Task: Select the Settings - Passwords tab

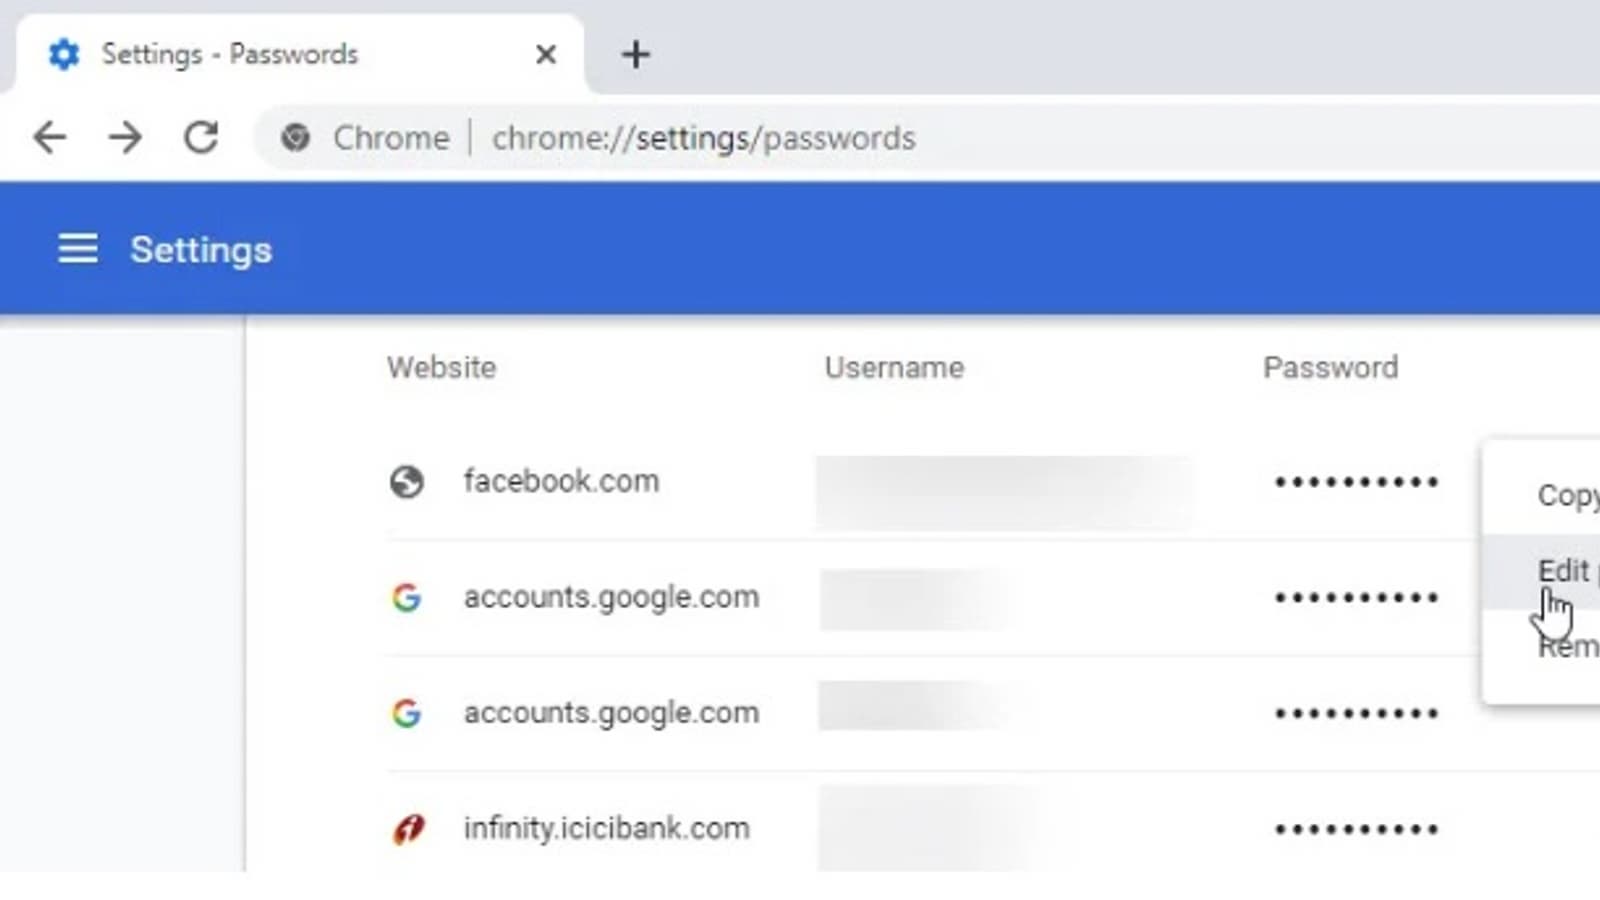Action: [x=230, y=54]
